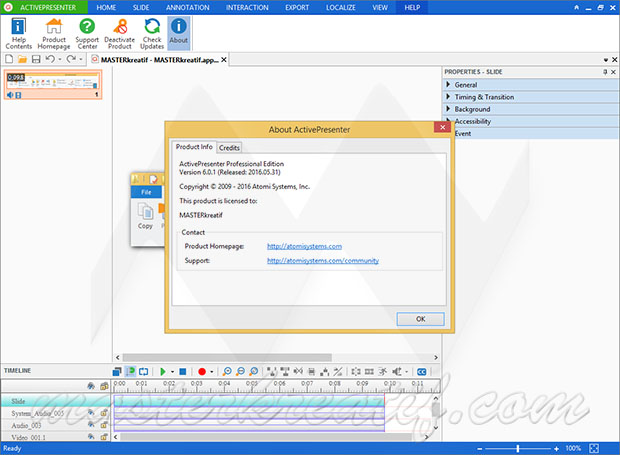
Task: Toggle lock on Audio_003 track
Action: point(104,425)
